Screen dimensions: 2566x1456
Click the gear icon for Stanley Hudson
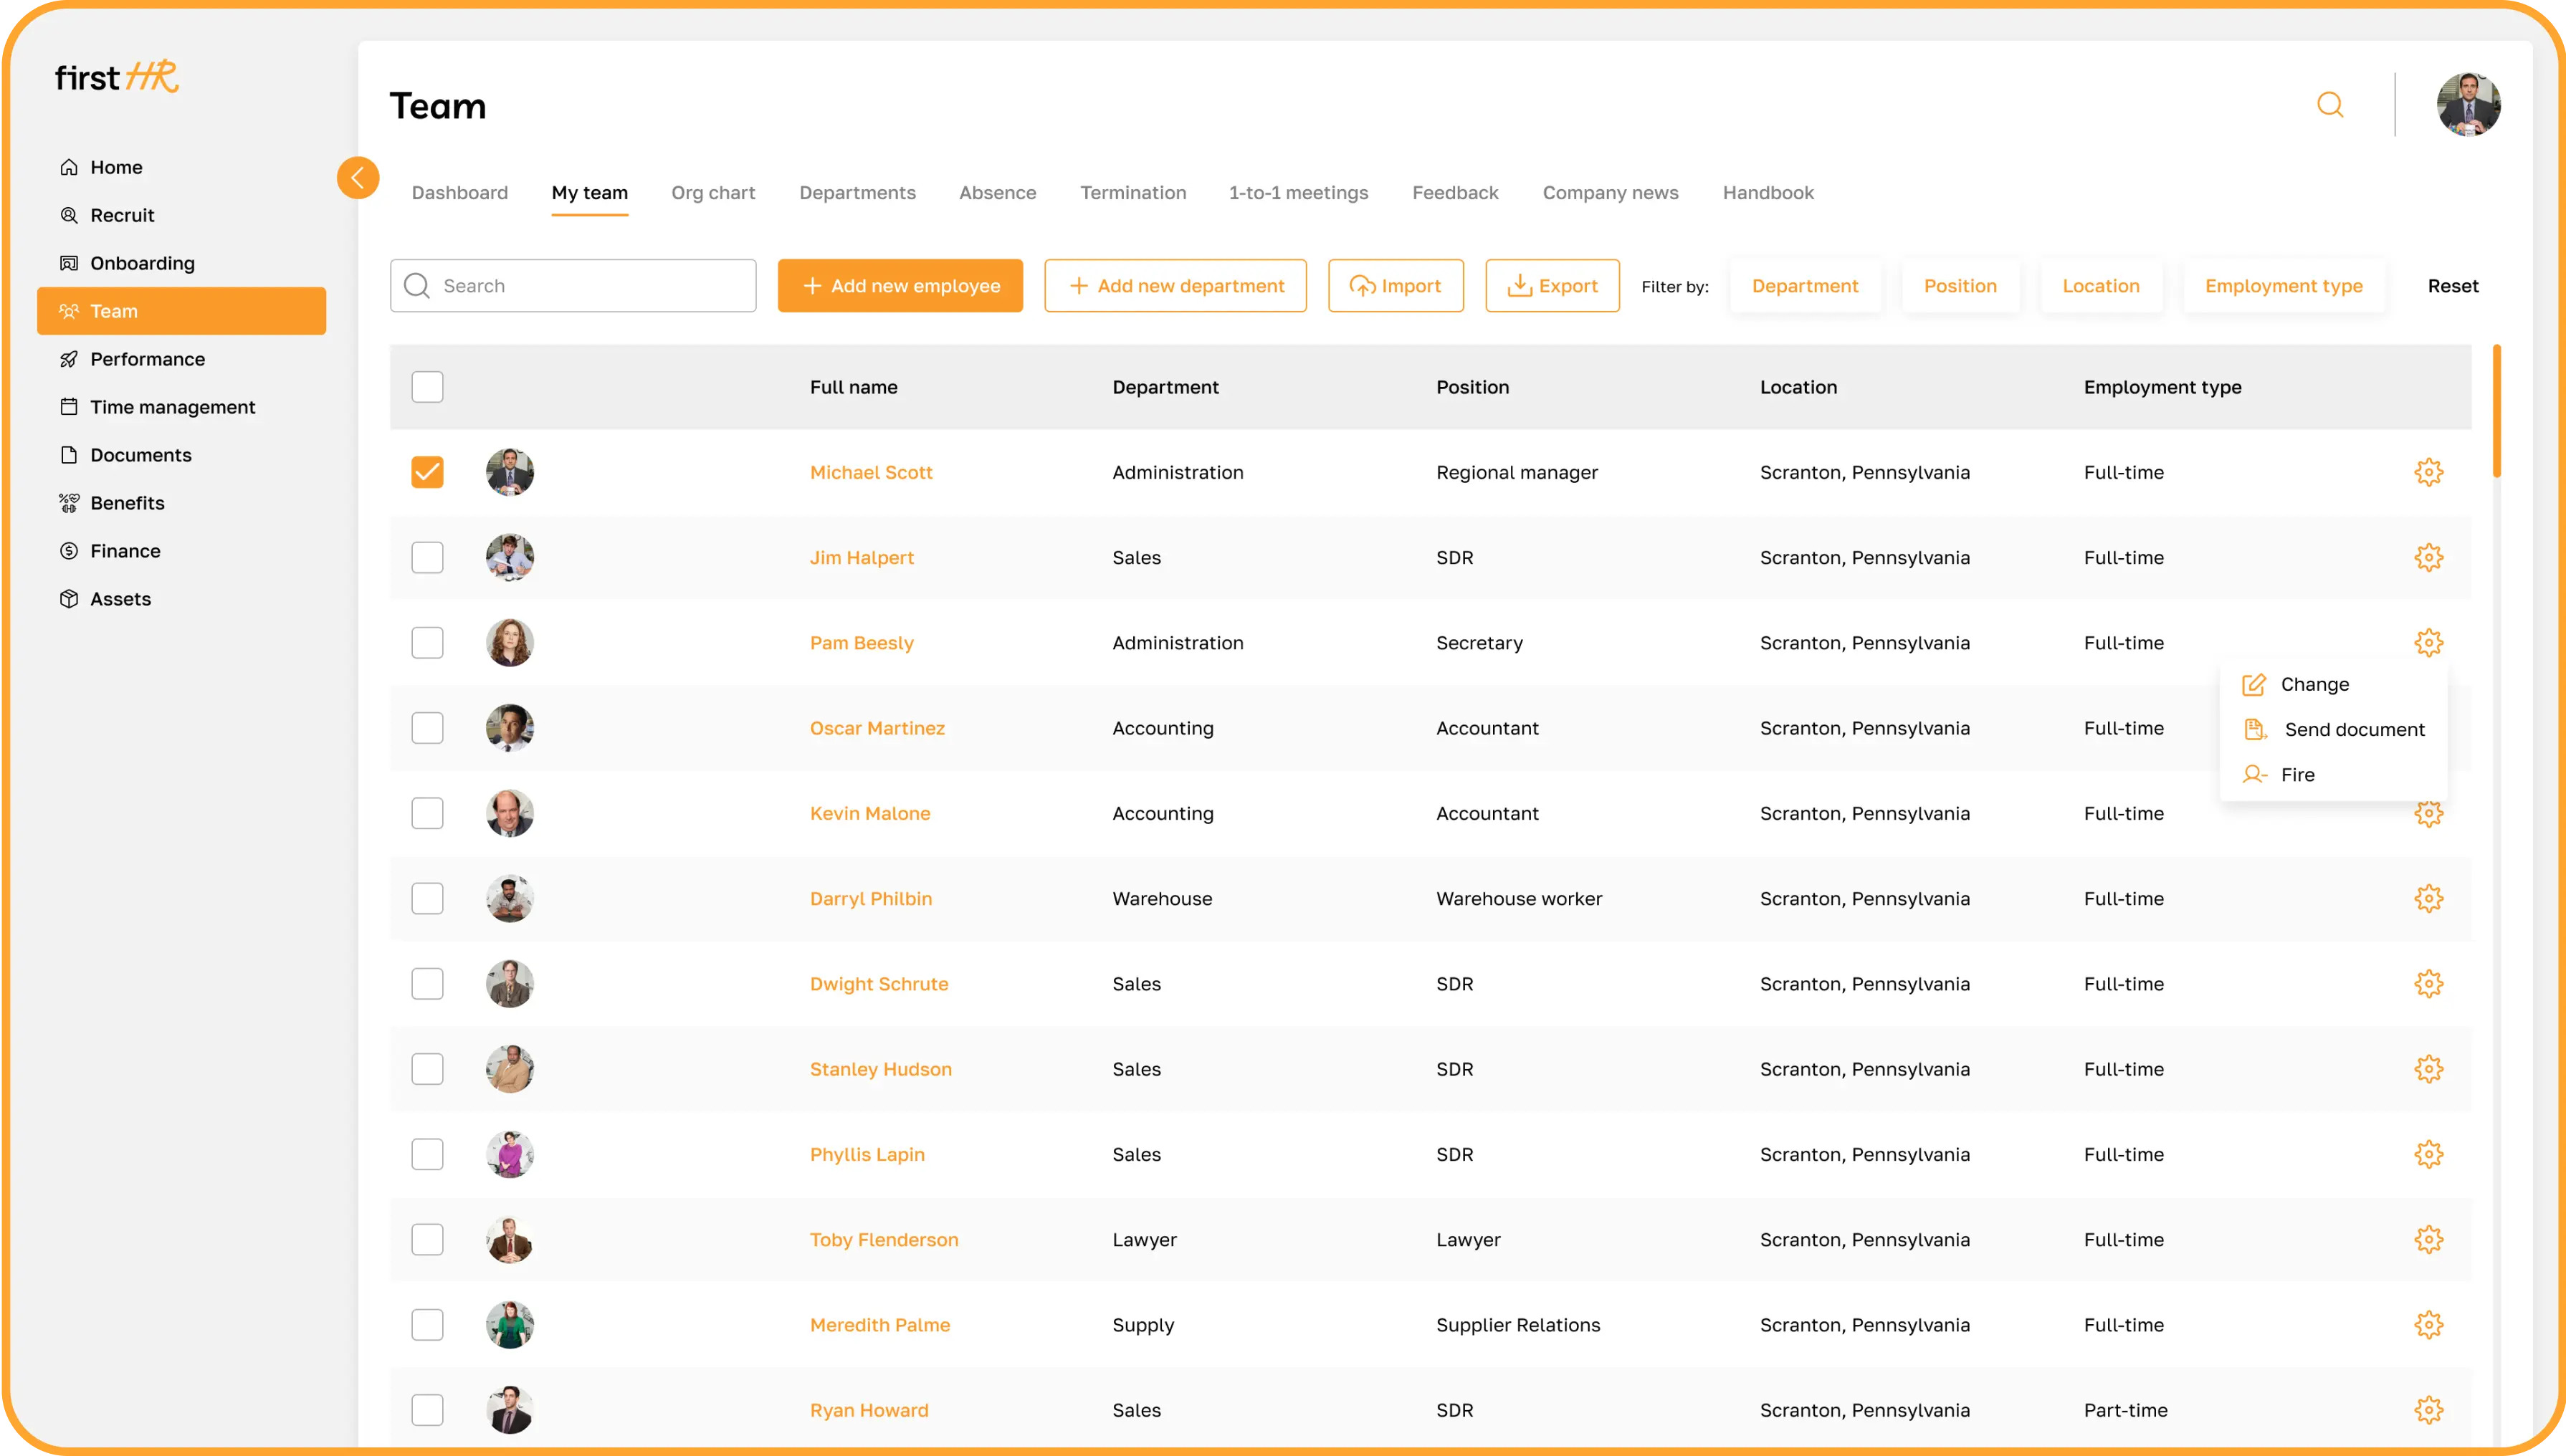[2428, 1069]
